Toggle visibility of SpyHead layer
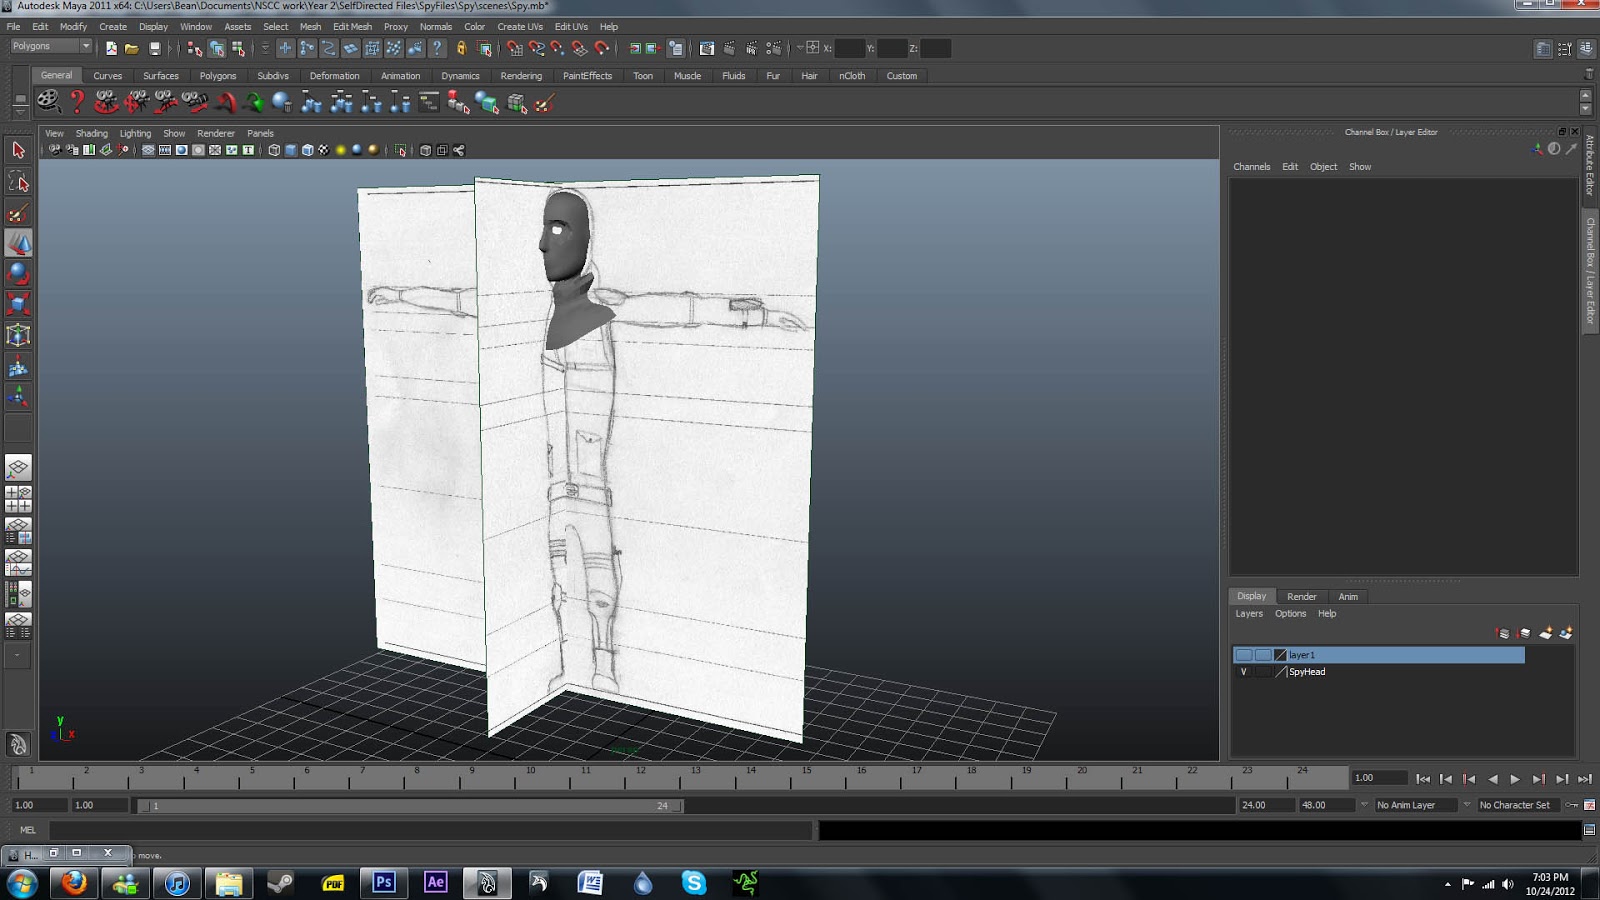This screenshot has height=900, width=1600. pyautogui.click(x=1243, y=672)
